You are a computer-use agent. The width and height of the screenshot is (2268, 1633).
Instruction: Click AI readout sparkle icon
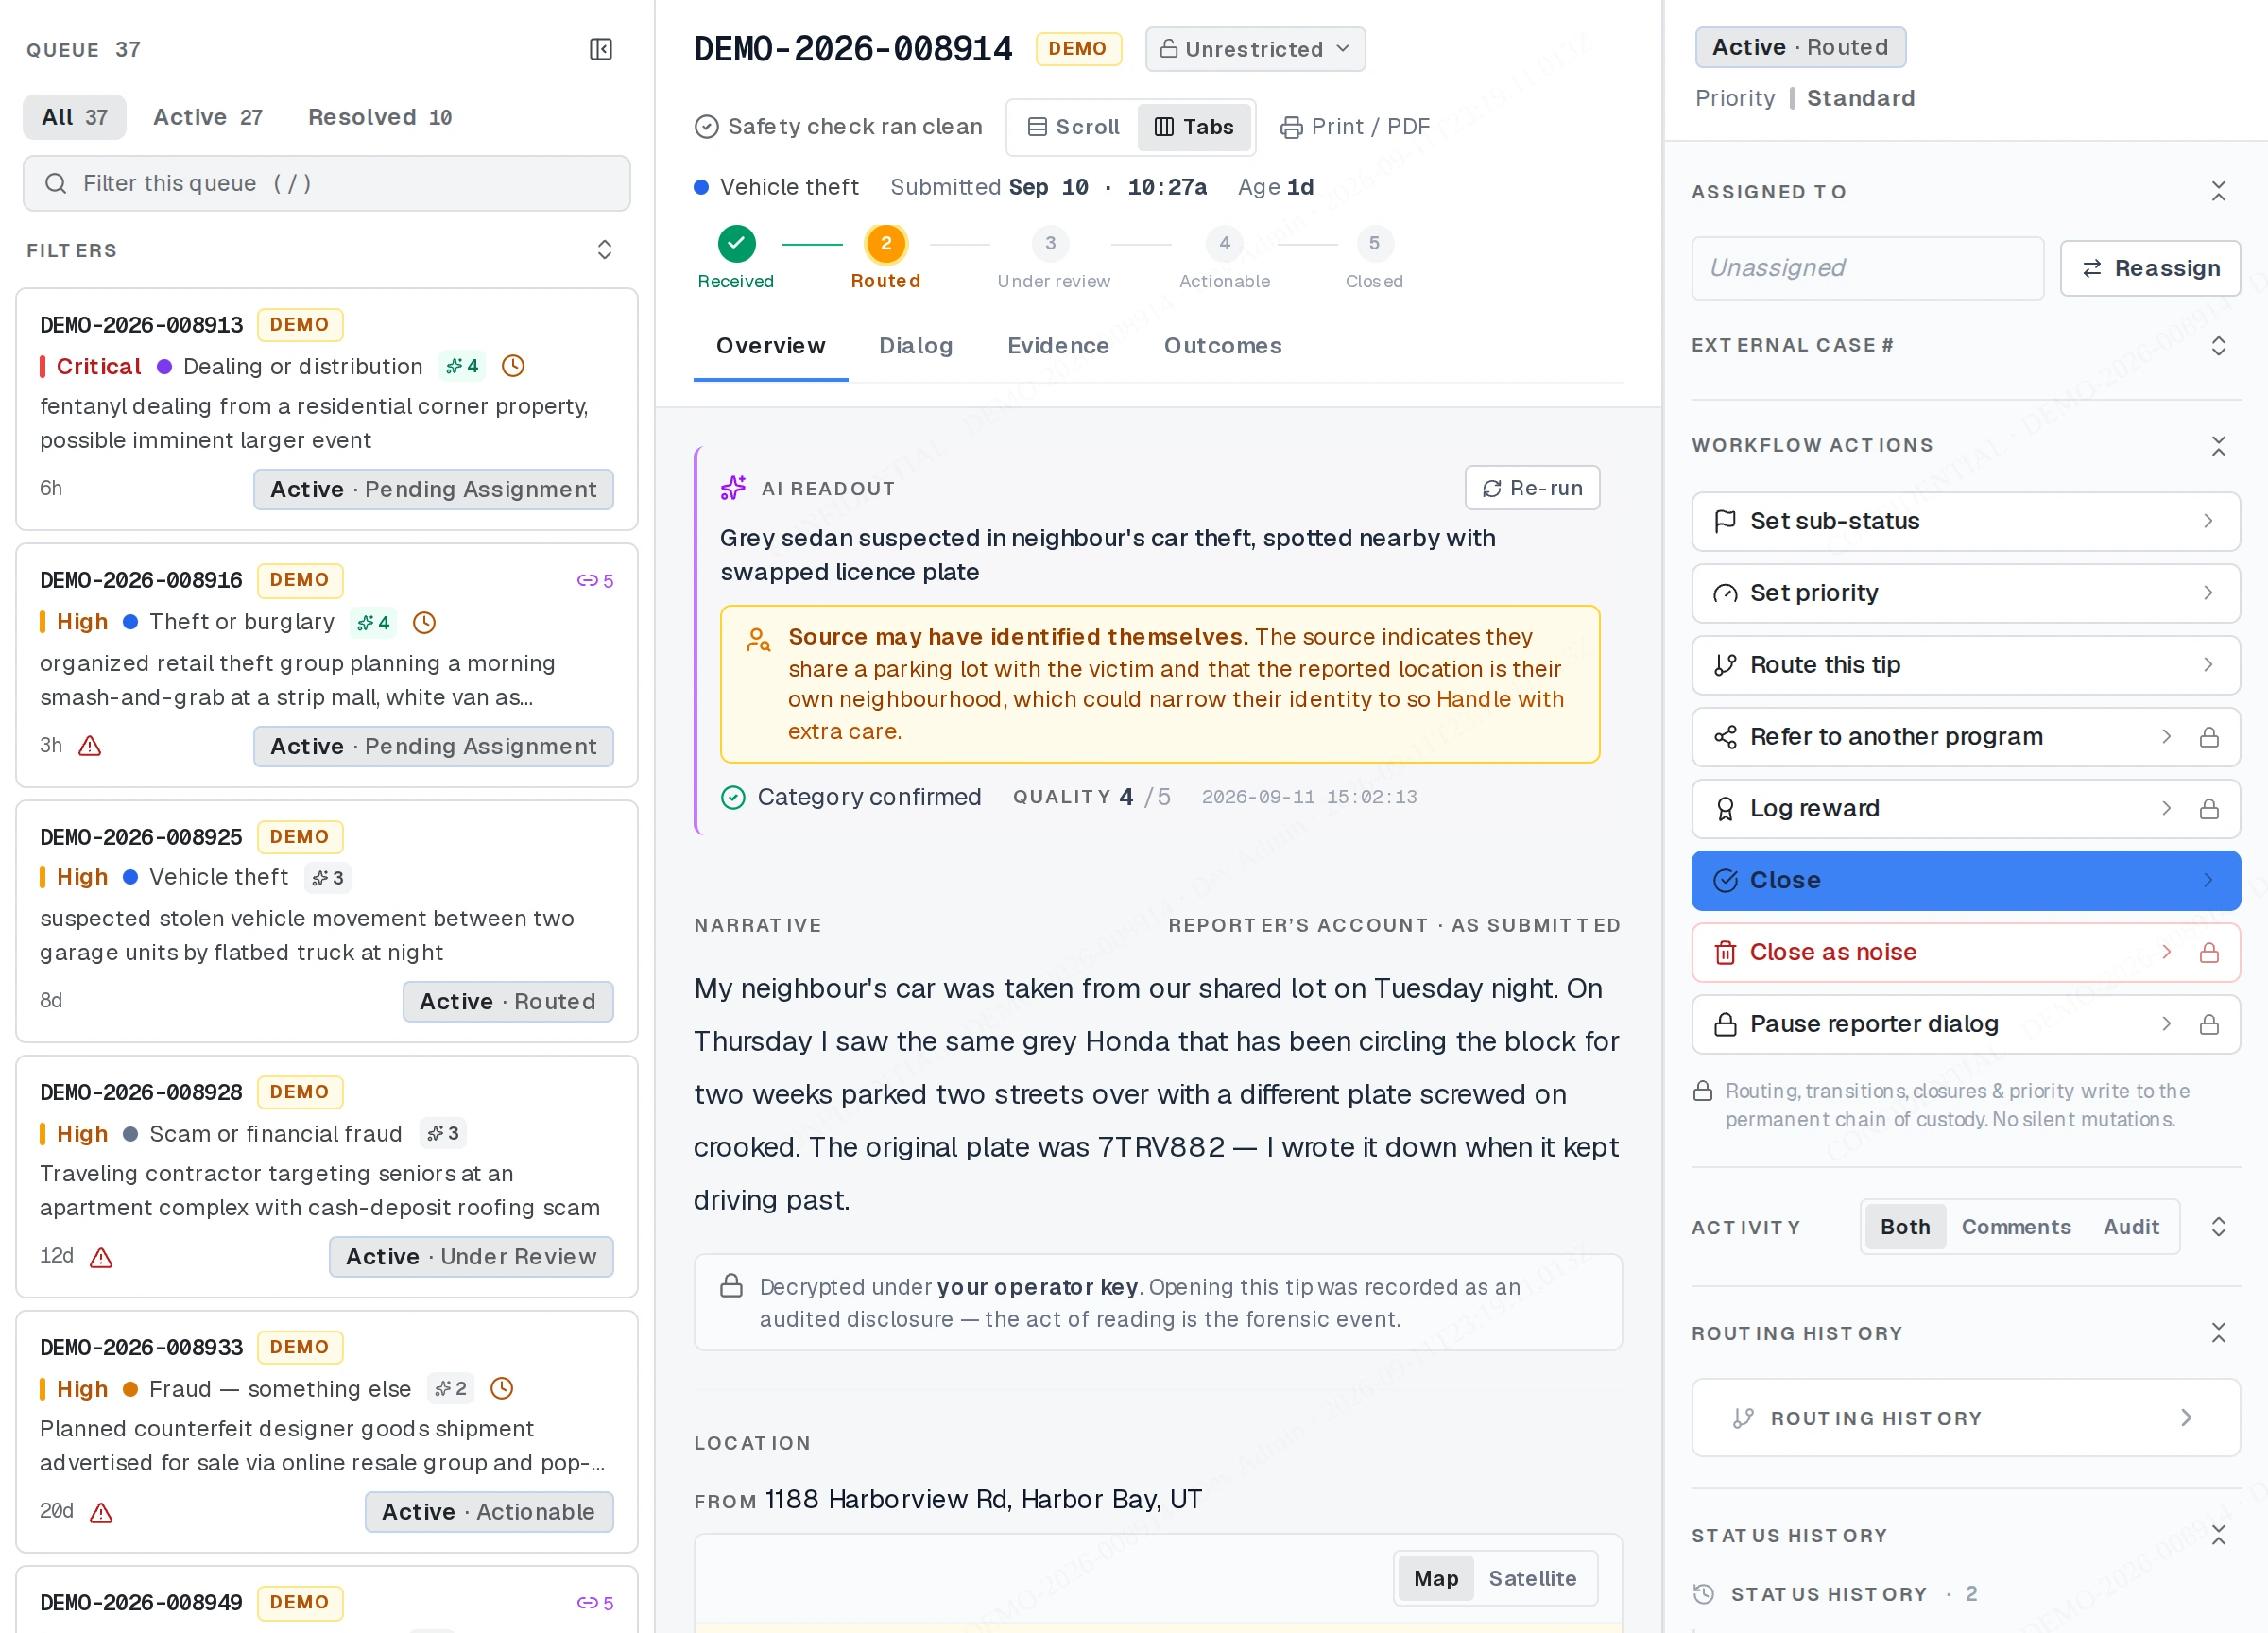733,488
